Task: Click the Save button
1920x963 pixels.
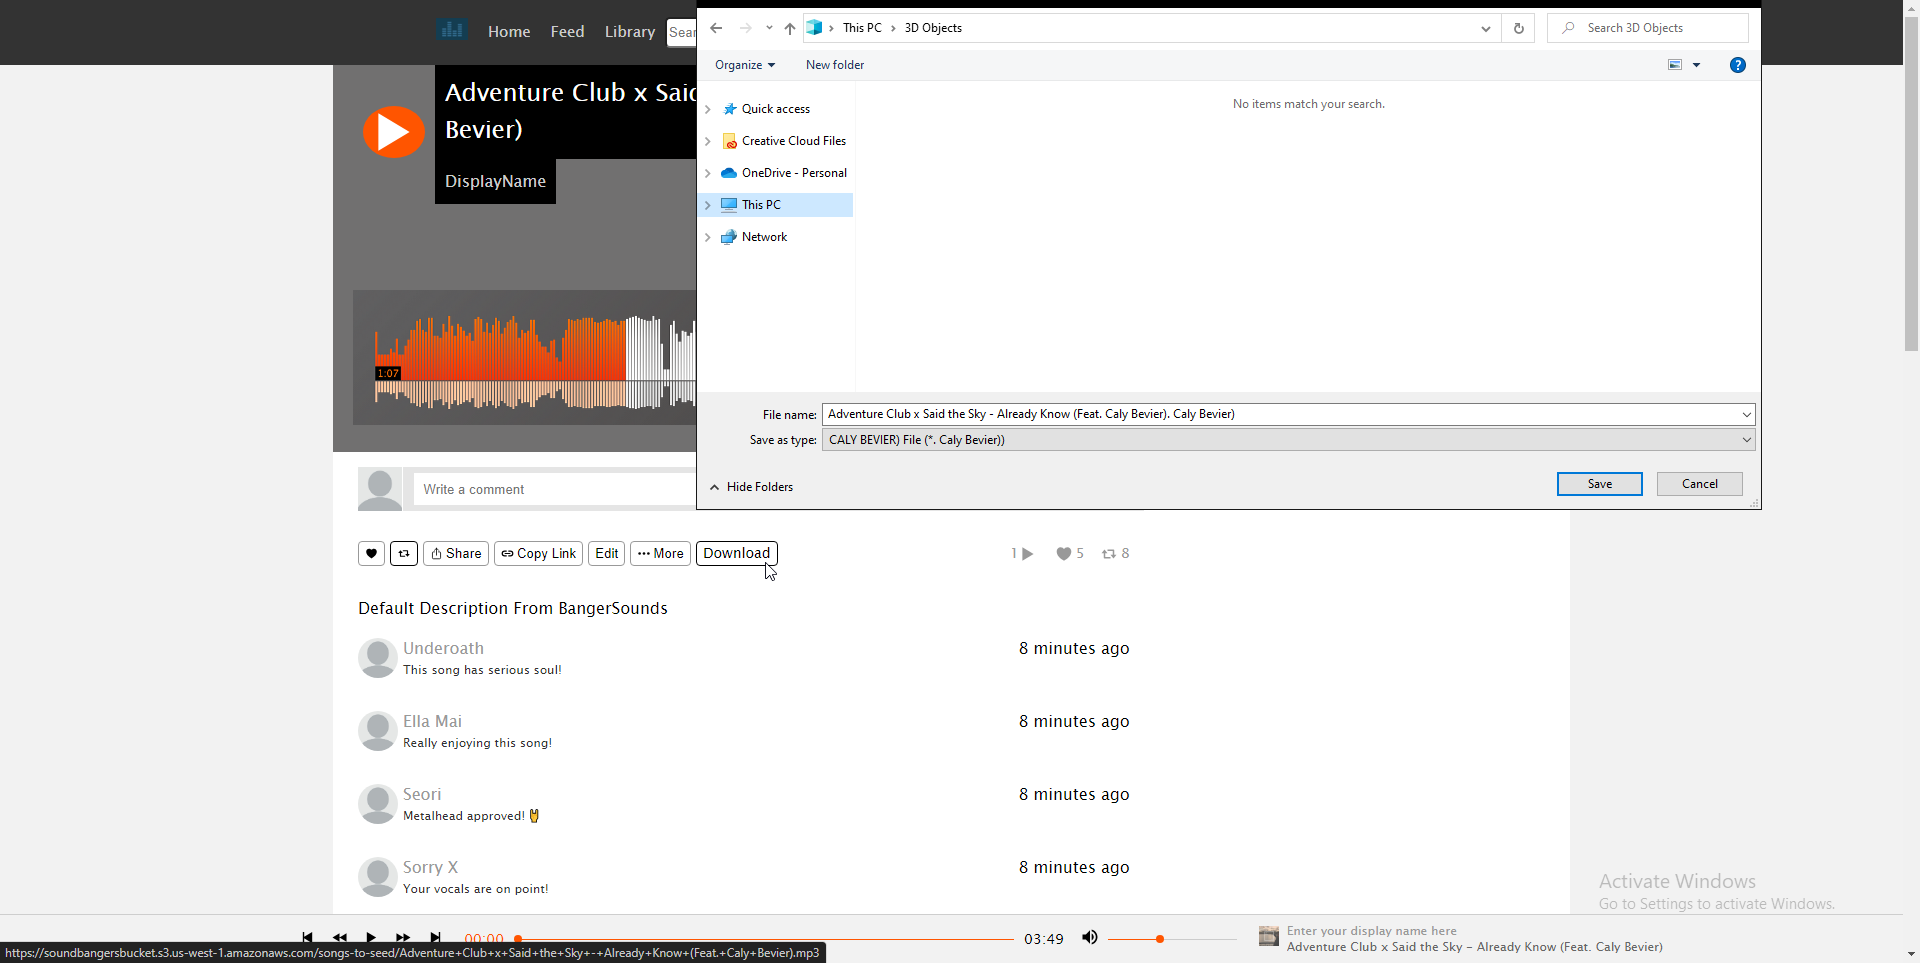Action: [1599, 484]
